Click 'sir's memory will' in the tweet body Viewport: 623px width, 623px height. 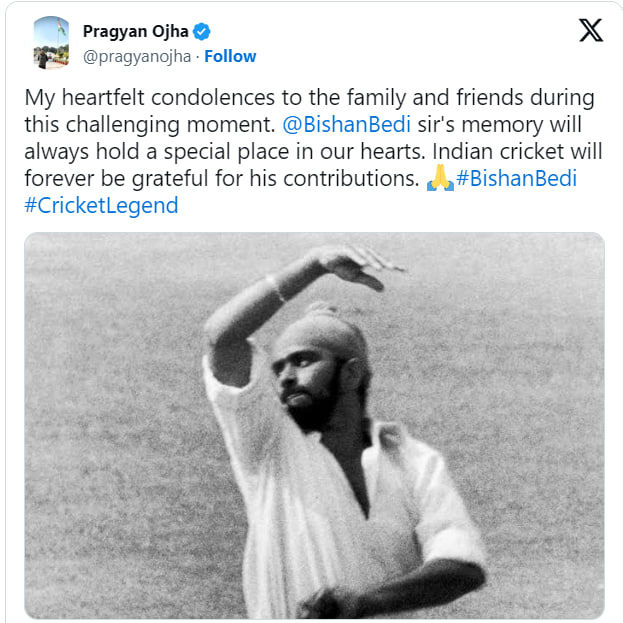click(x=499, y=124)
